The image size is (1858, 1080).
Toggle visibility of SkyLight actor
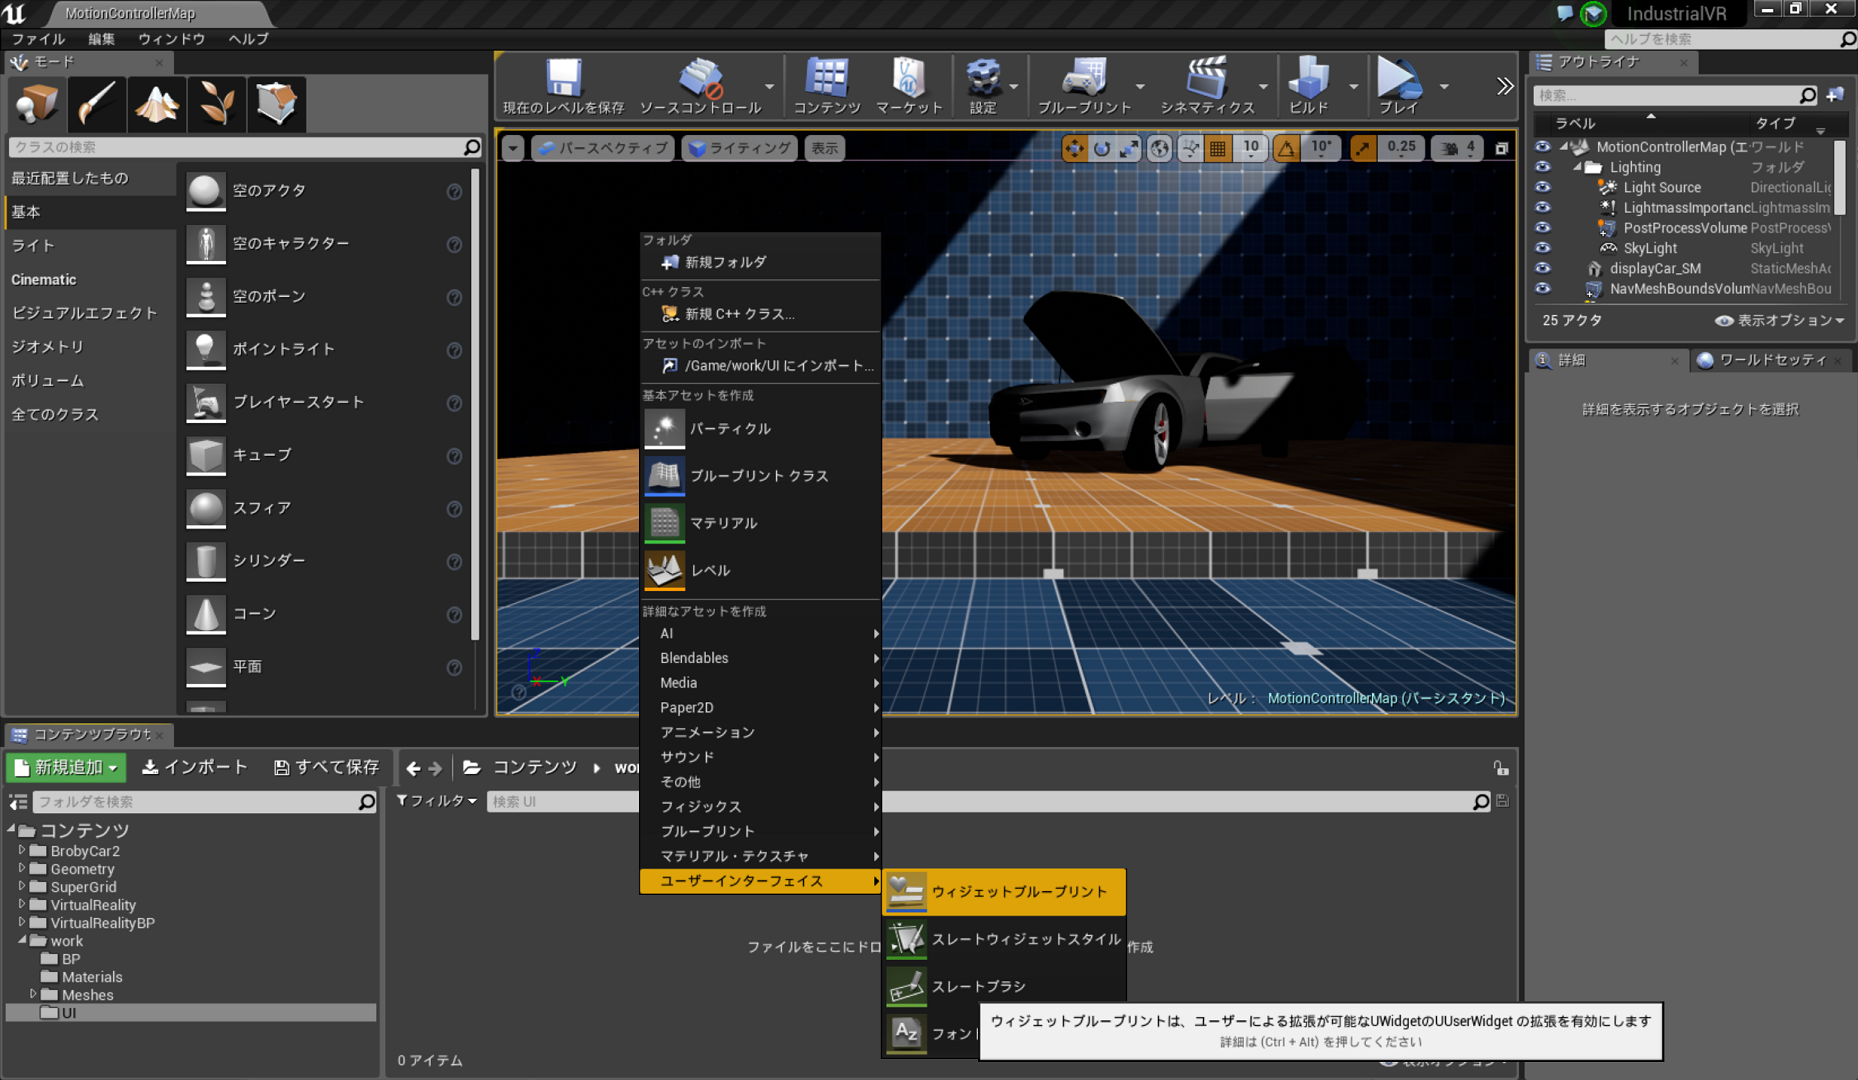pos(1543,248)
